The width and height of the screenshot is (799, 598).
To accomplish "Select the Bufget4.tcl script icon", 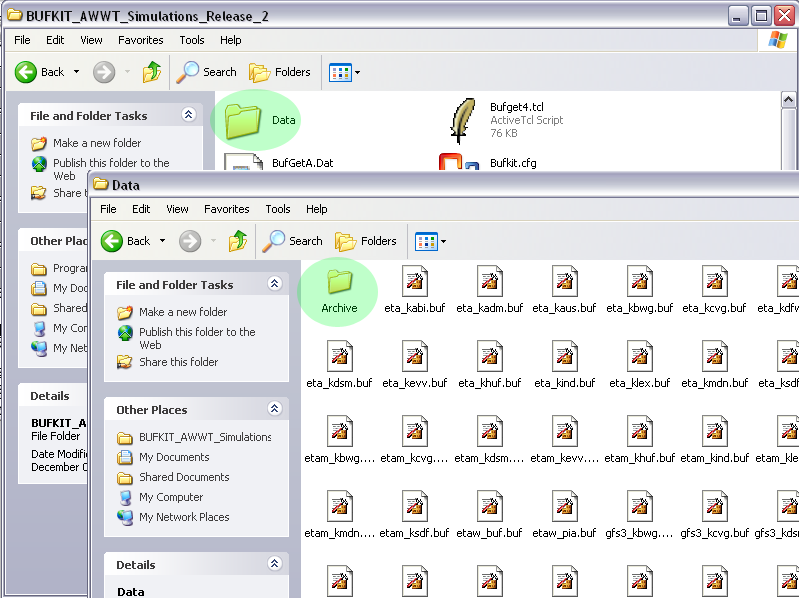I will [x=461, y=119].
